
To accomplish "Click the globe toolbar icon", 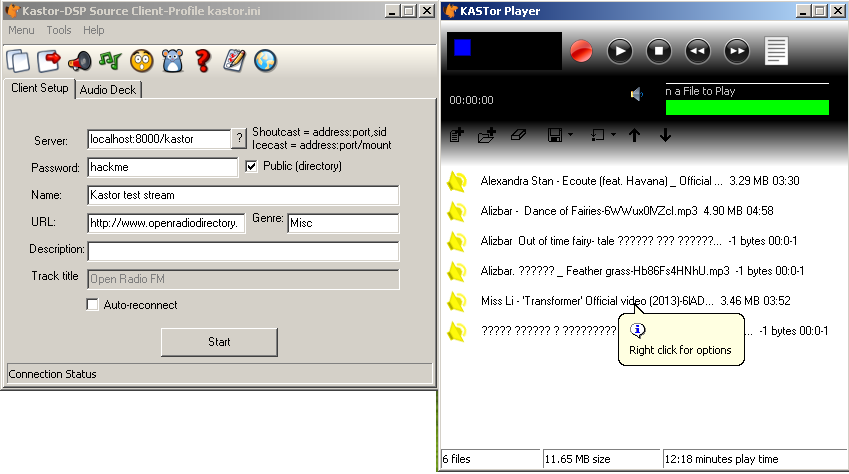I will pos(265,61).
